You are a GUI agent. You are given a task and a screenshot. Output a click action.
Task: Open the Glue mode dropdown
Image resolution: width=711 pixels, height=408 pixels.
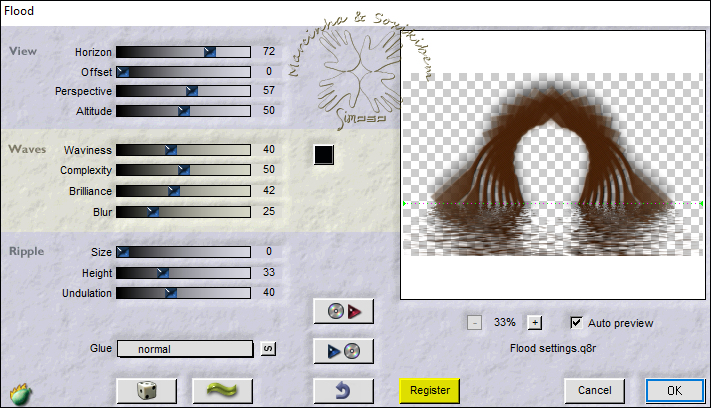184,349
